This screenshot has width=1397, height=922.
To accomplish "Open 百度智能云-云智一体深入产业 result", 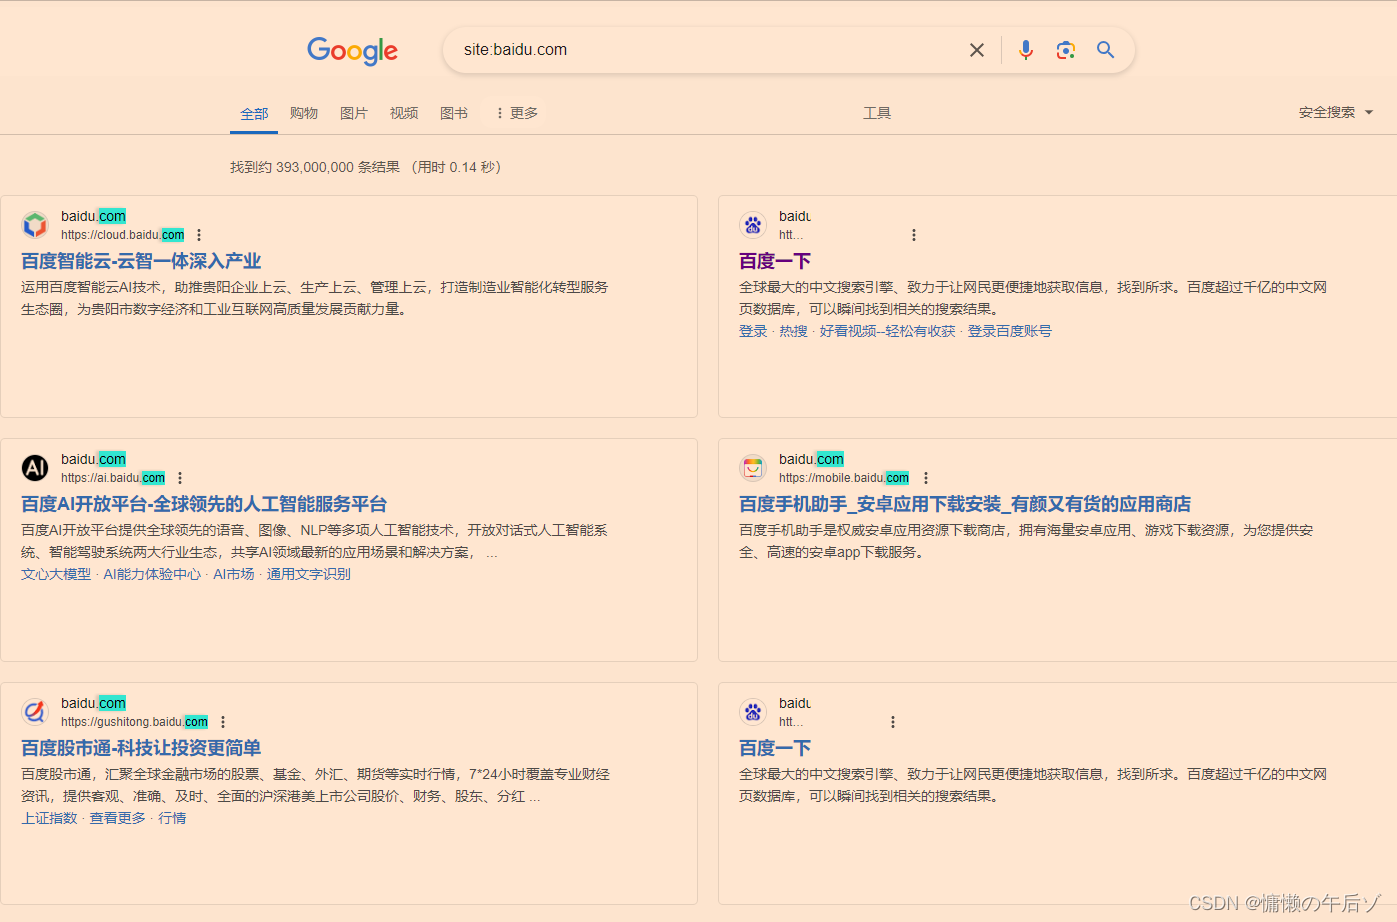I will click(x=141, y=261).
